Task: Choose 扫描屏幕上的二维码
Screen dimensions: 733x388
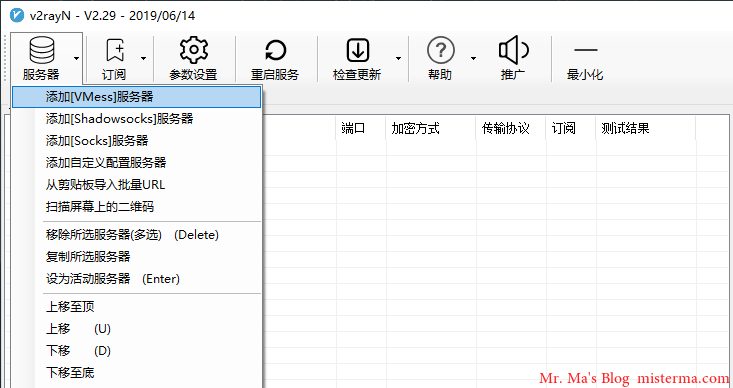Action: coord(137,207)
